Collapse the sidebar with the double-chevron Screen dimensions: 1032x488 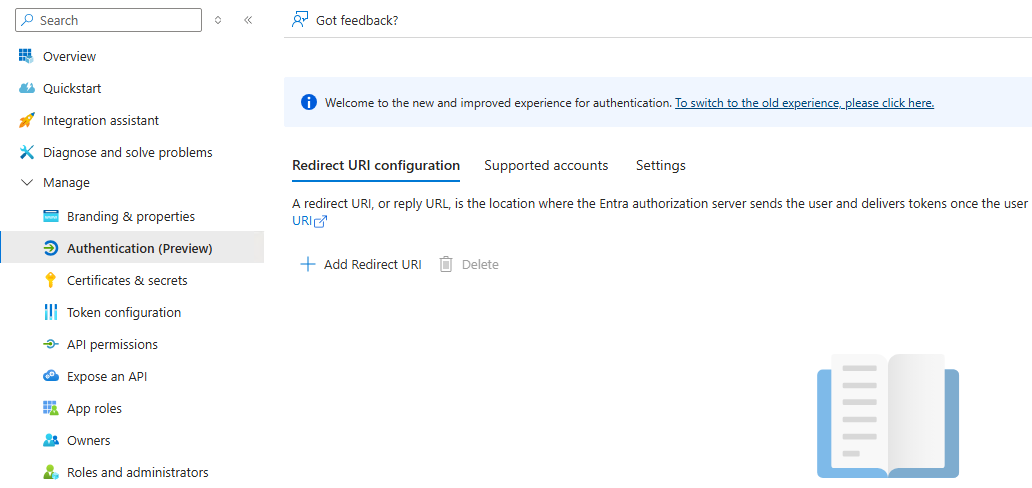pos(248,20)
